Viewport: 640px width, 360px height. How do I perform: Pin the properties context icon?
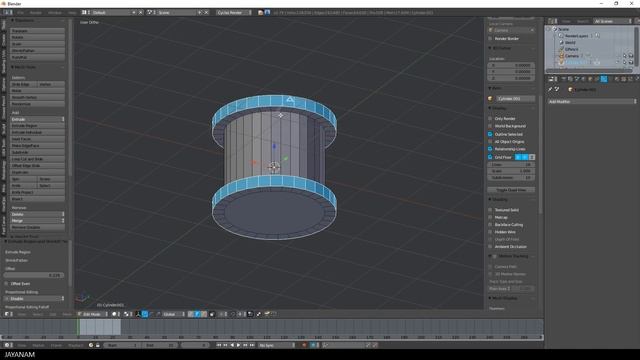point(550,89)
